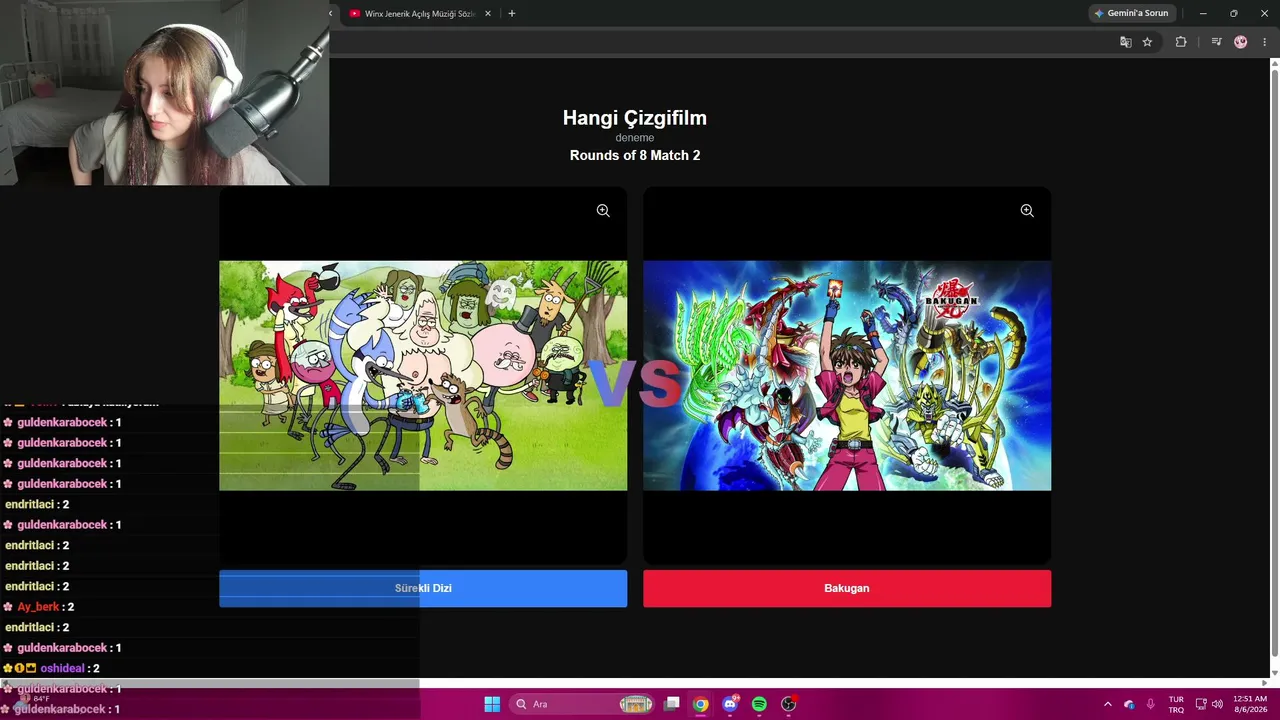Screen dimensions: 1280x720
Task: Click the chat message from Ay_berk
Action: (40, 607)
